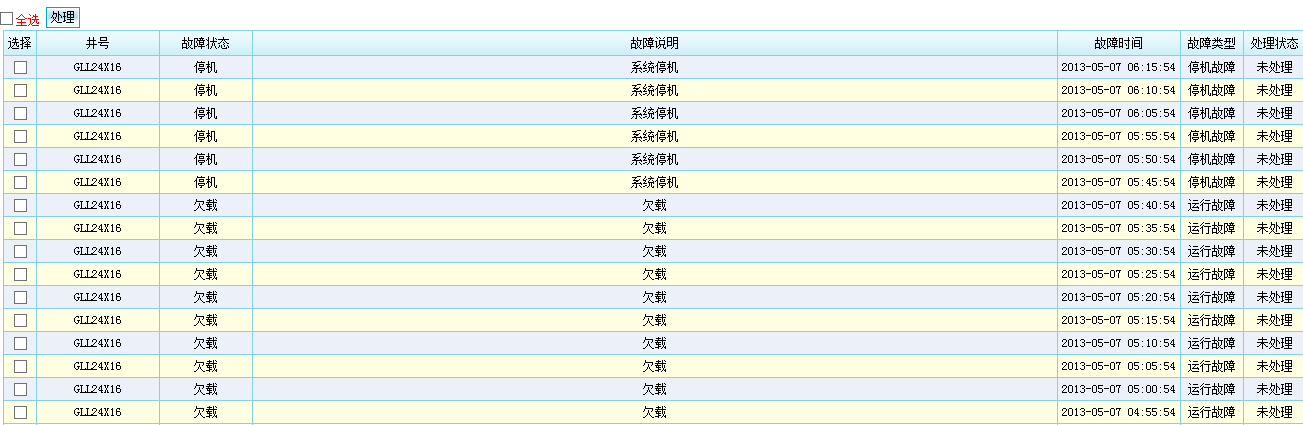Click 系统停机 description in the 06:10:54 row
1303x425 pixels.
pyautogui.click(x=654, y=90)
